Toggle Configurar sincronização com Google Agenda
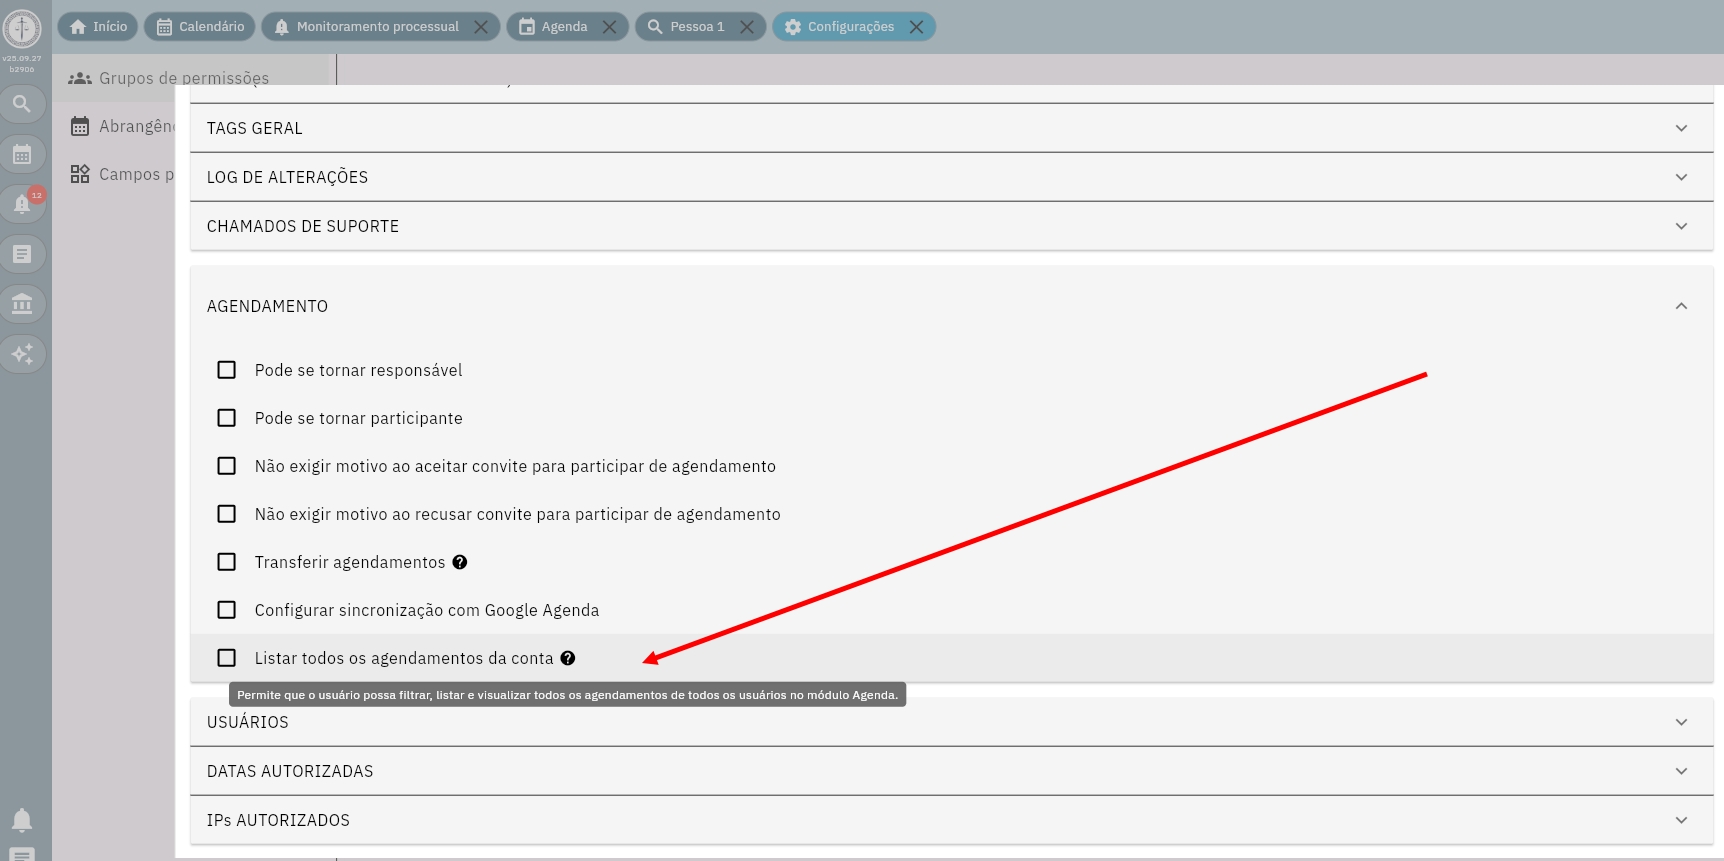Screen dimensions: 1724x861 (227, 610)
